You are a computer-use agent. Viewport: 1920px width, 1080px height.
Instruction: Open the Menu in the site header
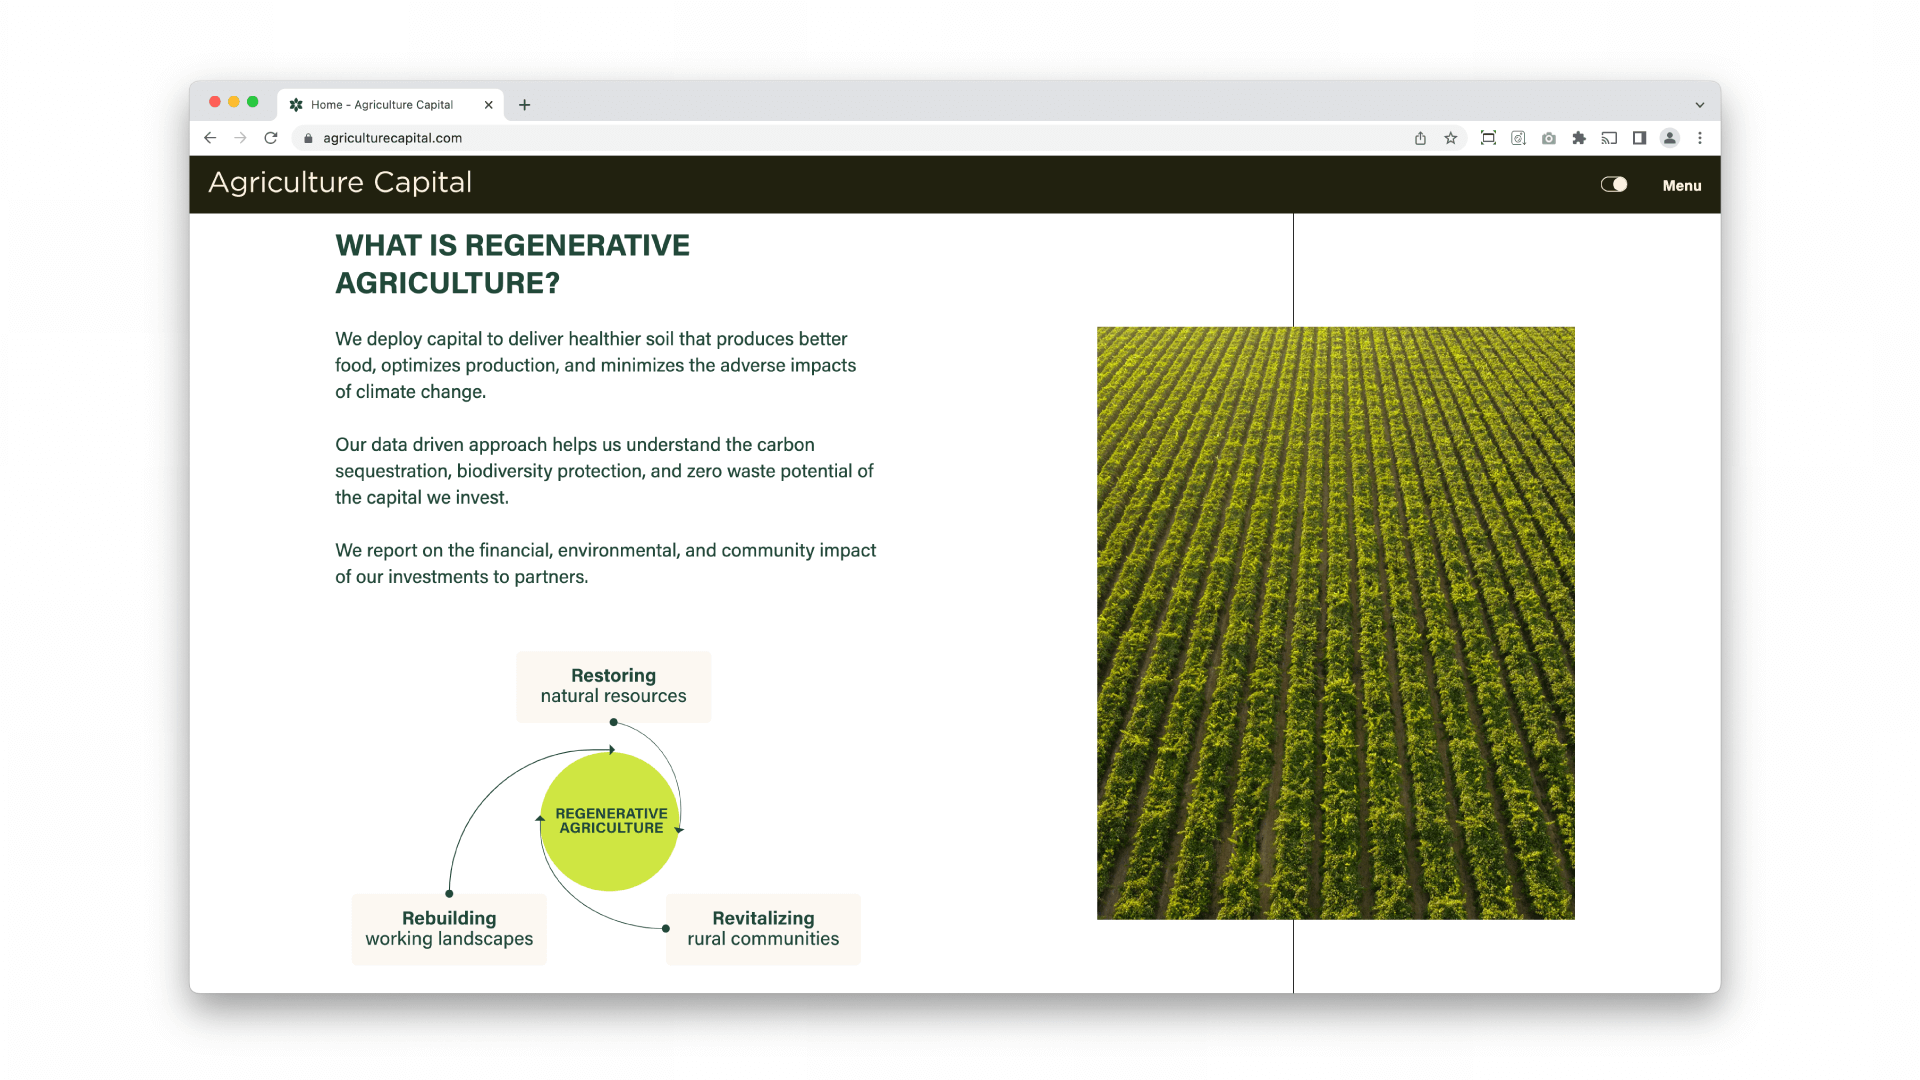[x=1681, y=185]
